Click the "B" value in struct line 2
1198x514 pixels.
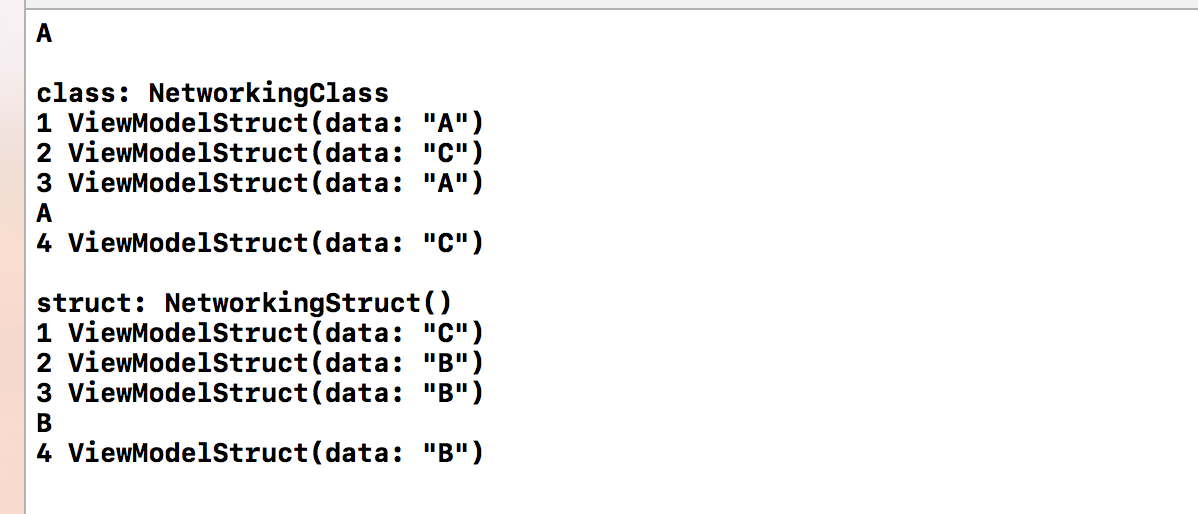pyautogui.click(x=443, y=363)
